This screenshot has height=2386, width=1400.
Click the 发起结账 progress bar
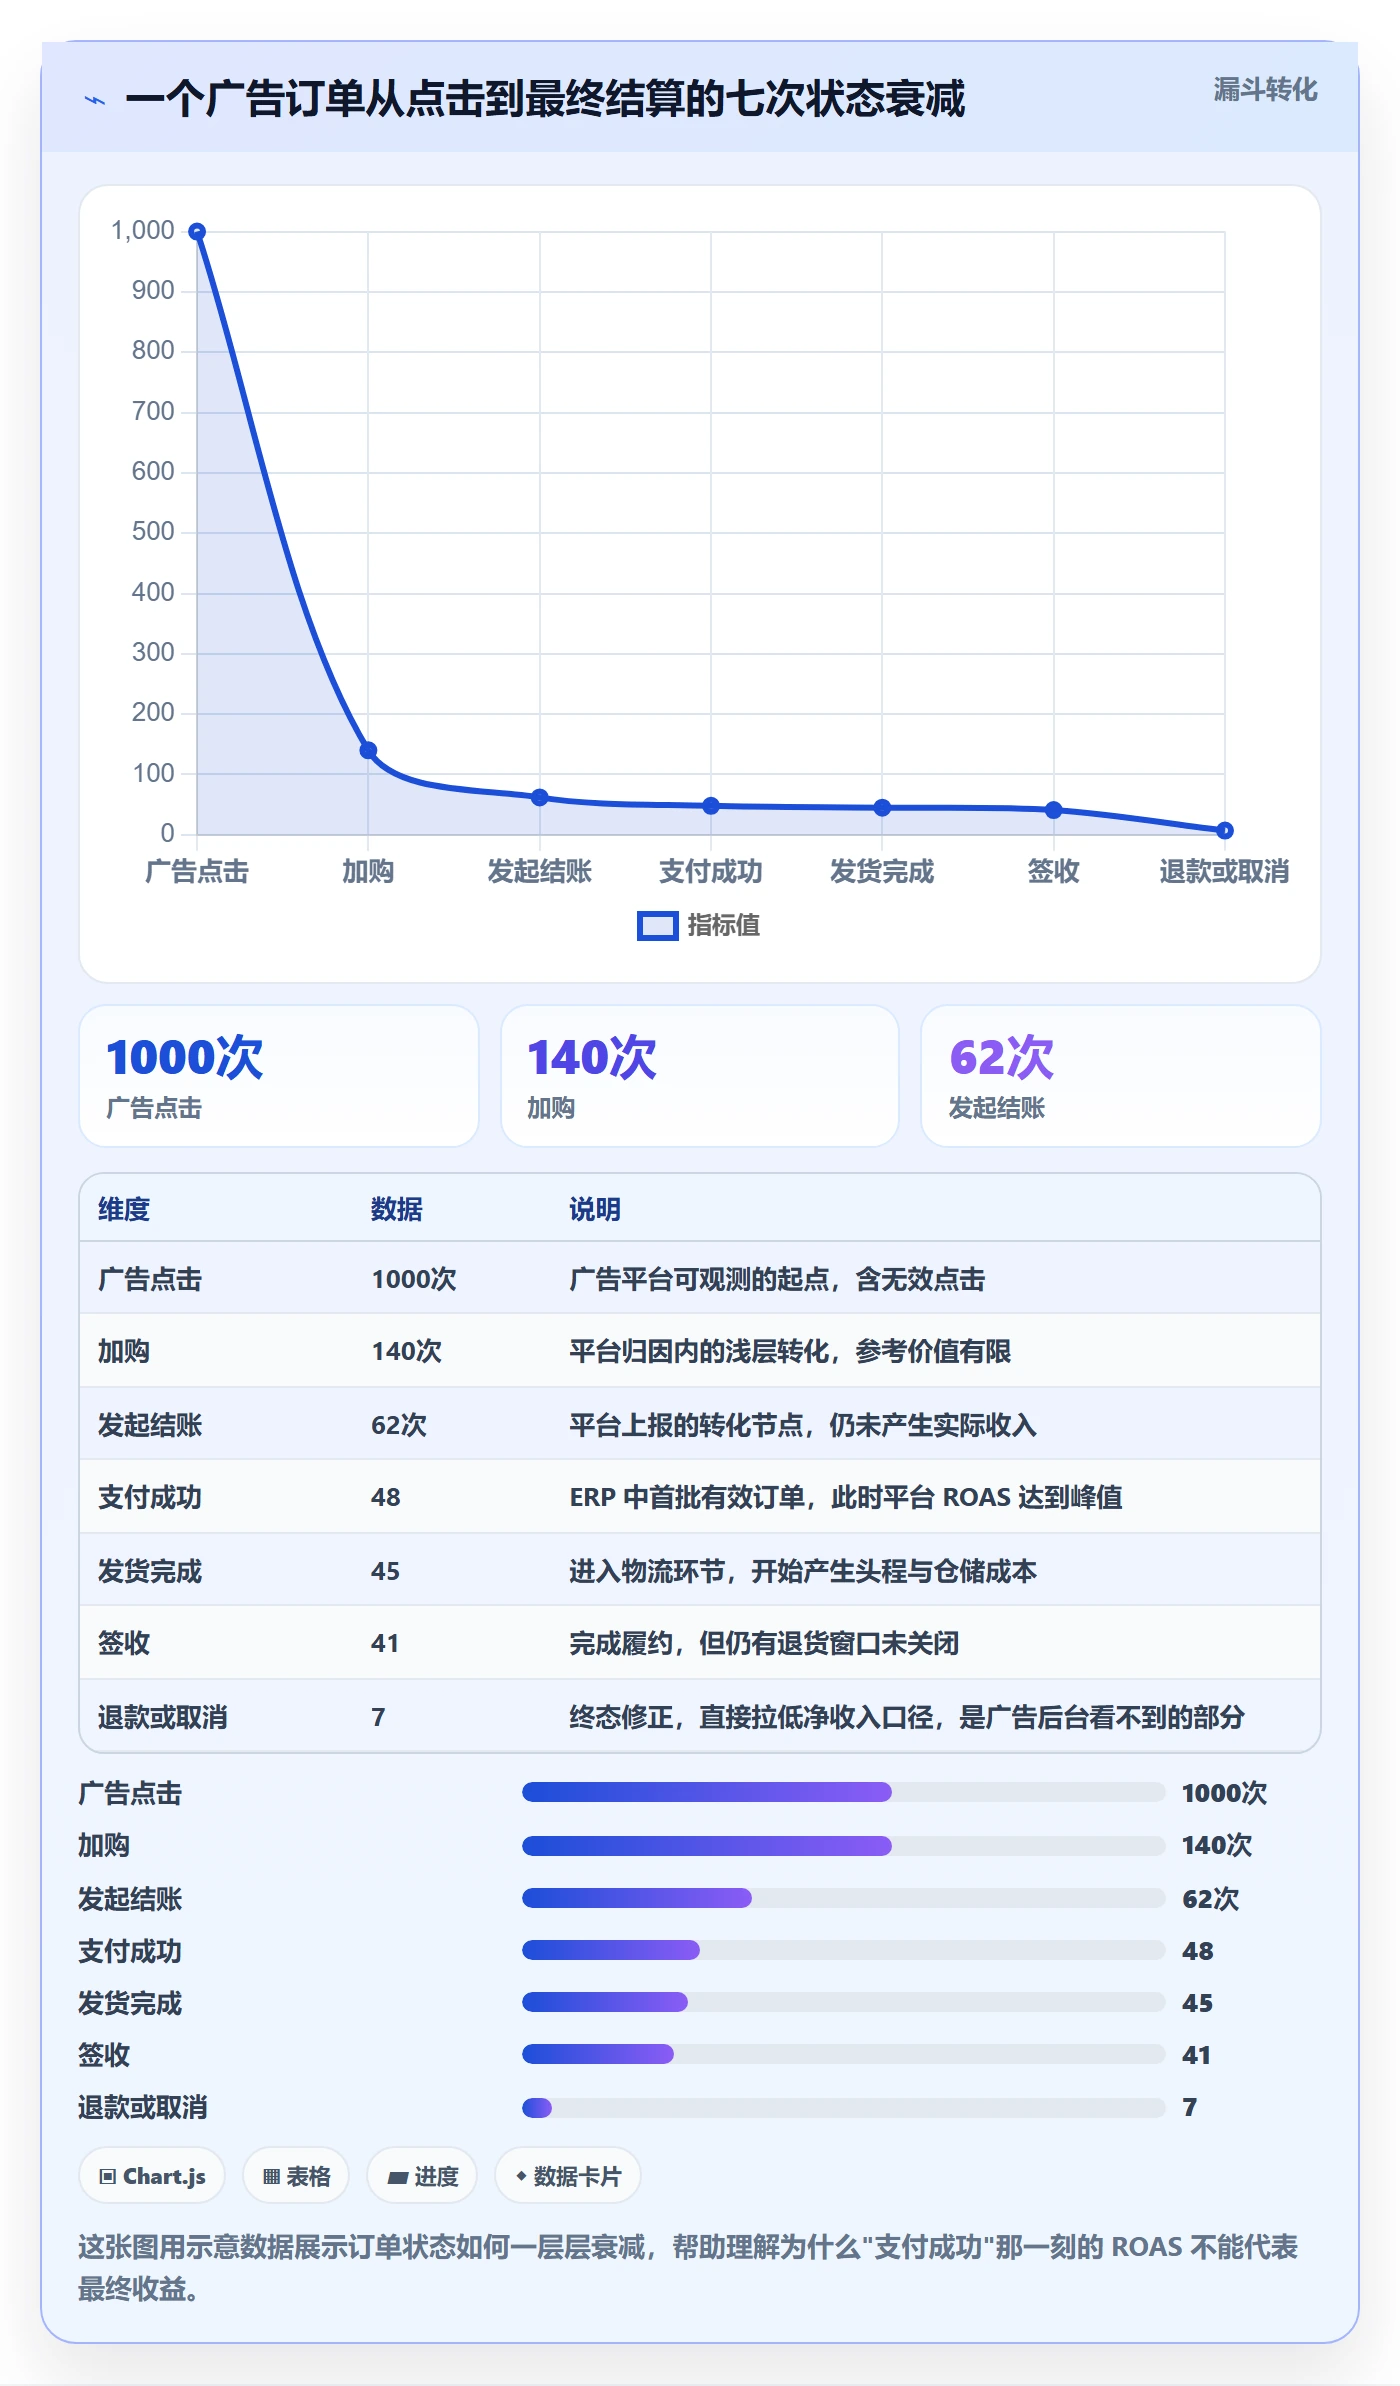point(844,1898)
